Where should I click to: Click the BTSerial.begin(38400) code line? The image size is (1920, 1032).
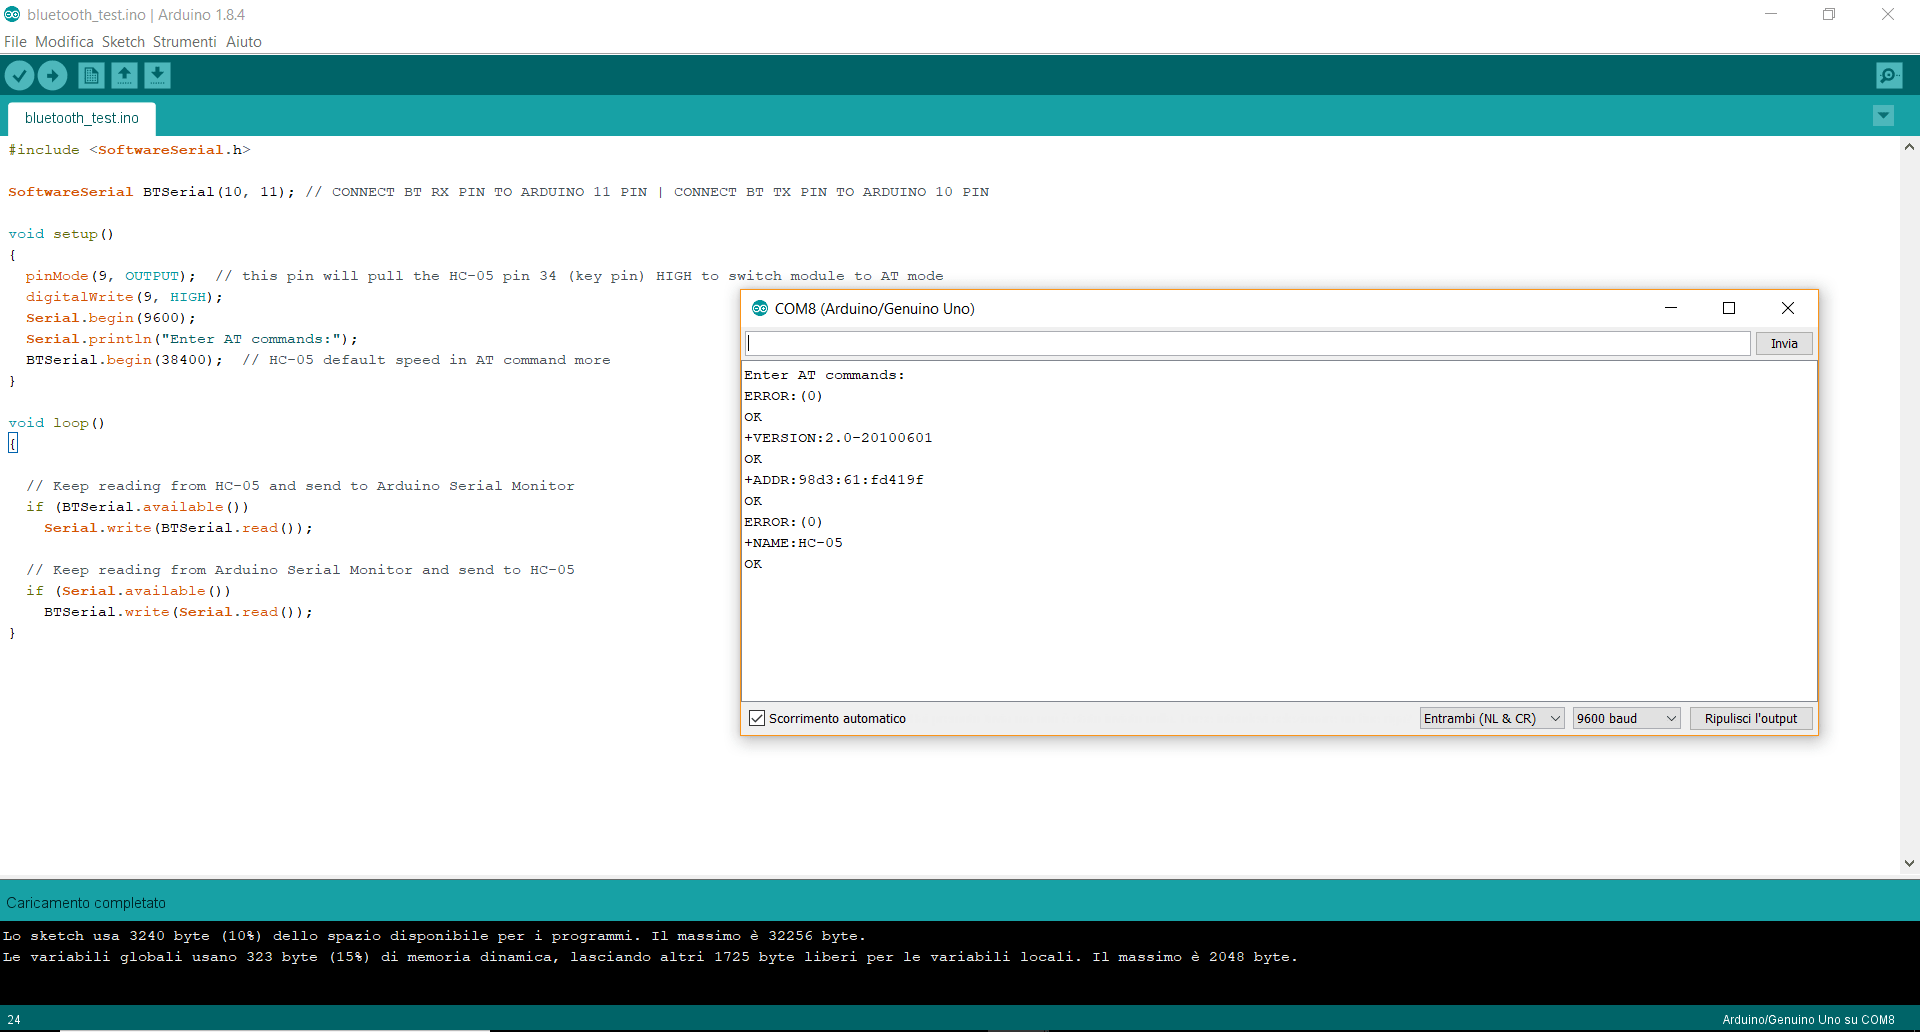318,360
